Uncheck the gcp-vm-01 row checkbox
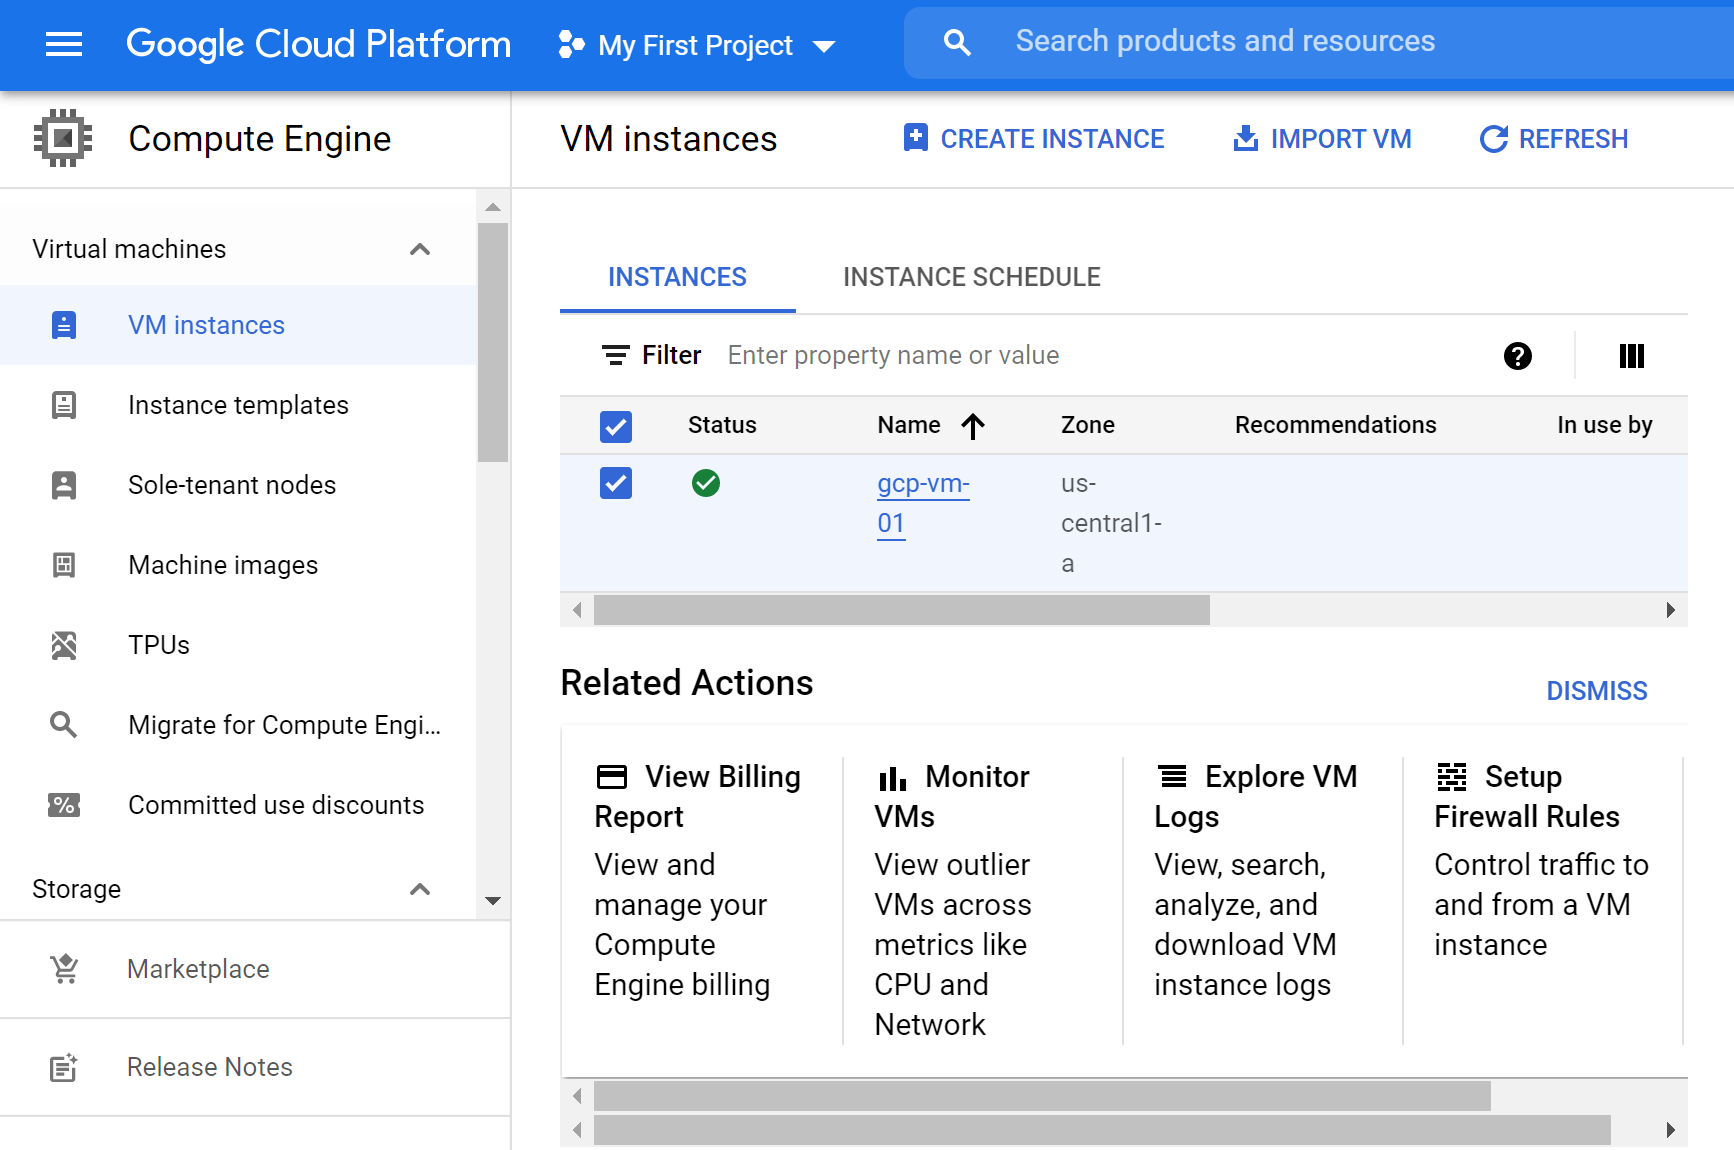1734x1150 pixels. [616, 483]
